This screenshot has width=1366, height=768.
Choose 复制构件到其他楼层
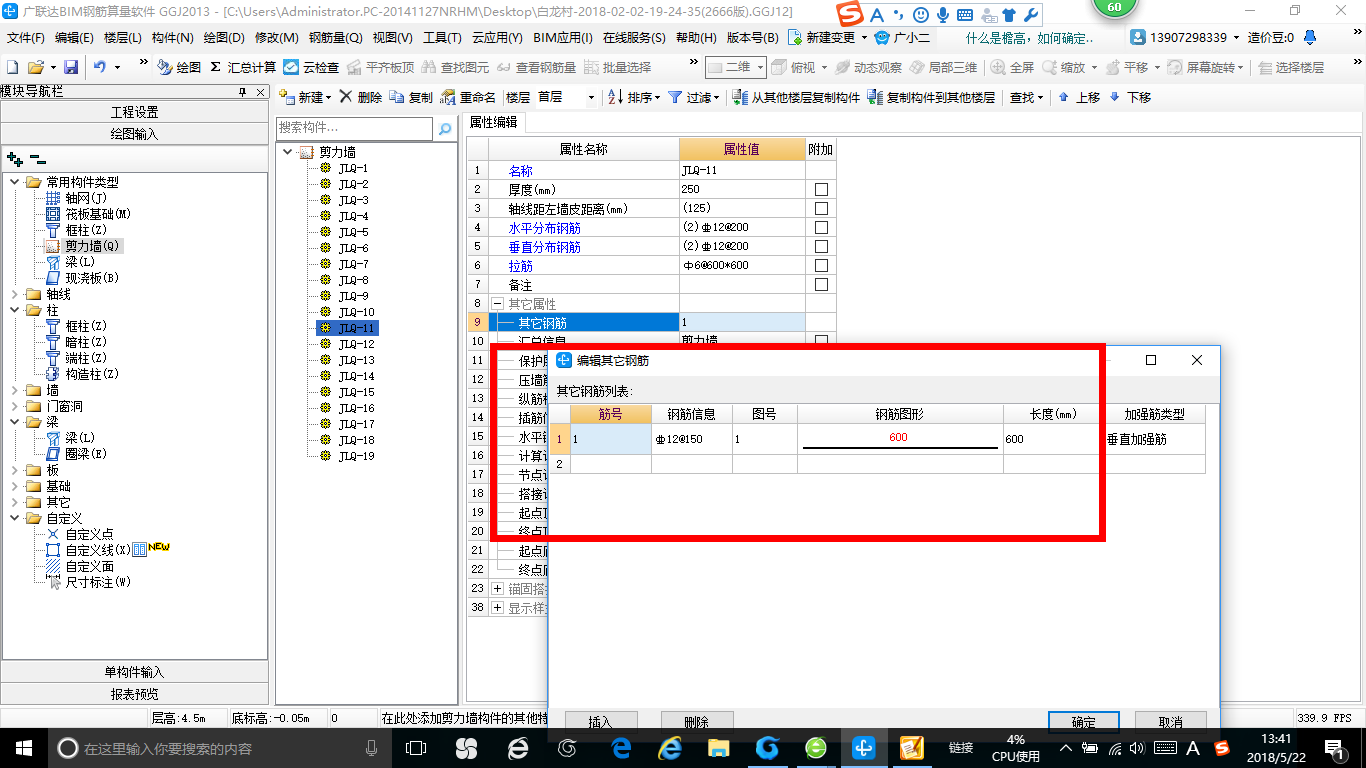pos(932,97)
